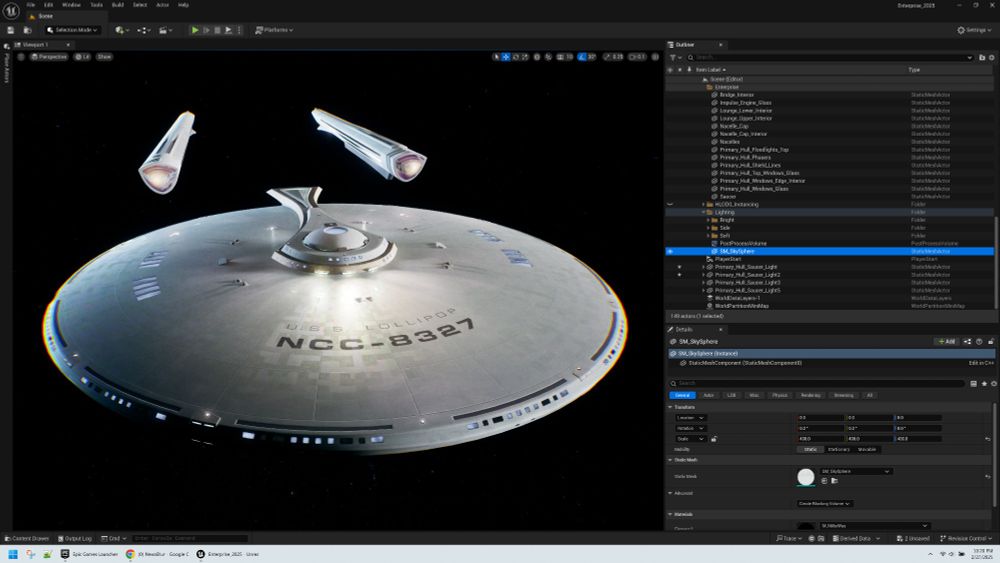Viewport: 1000px width, 563px height.
Task: Select PostProcessVolume in the Outliner
Action: click(743, 244)
